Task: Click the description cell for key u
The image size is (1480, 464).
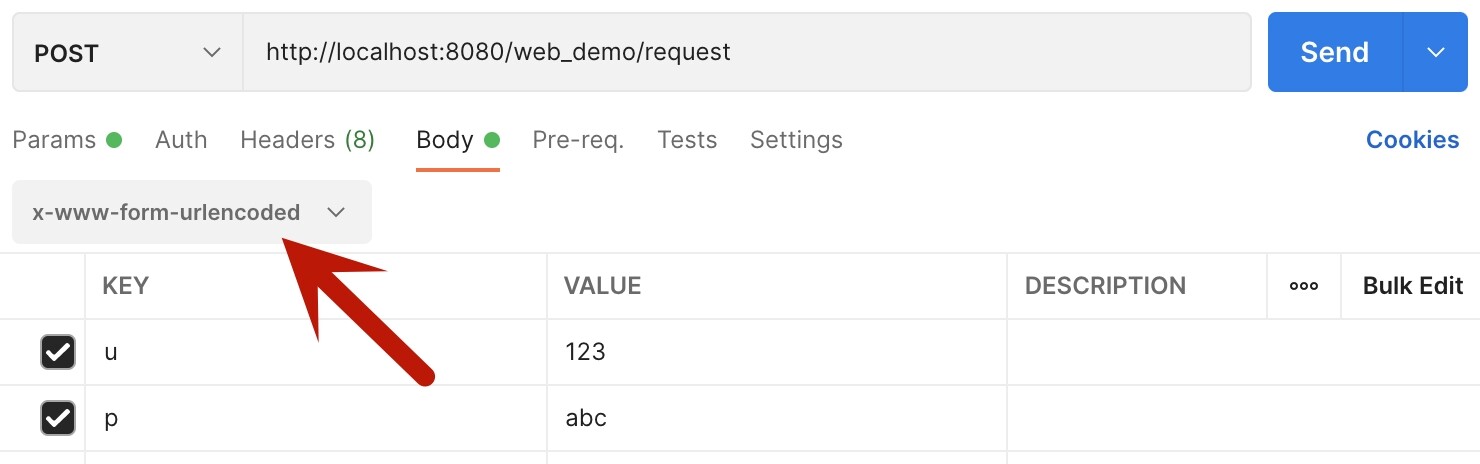Action: pos(1240,352)
